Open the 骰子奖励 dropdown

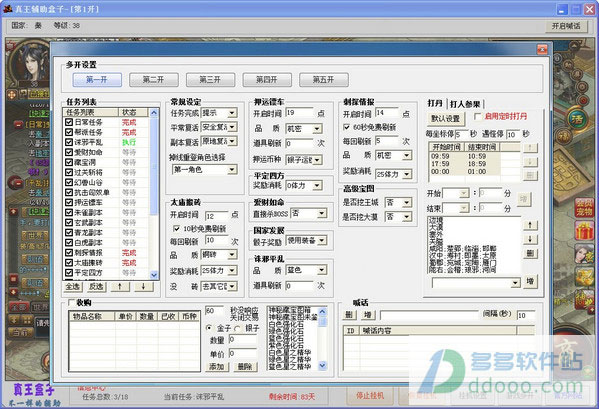pyautogui.click(x=322, y=241)
